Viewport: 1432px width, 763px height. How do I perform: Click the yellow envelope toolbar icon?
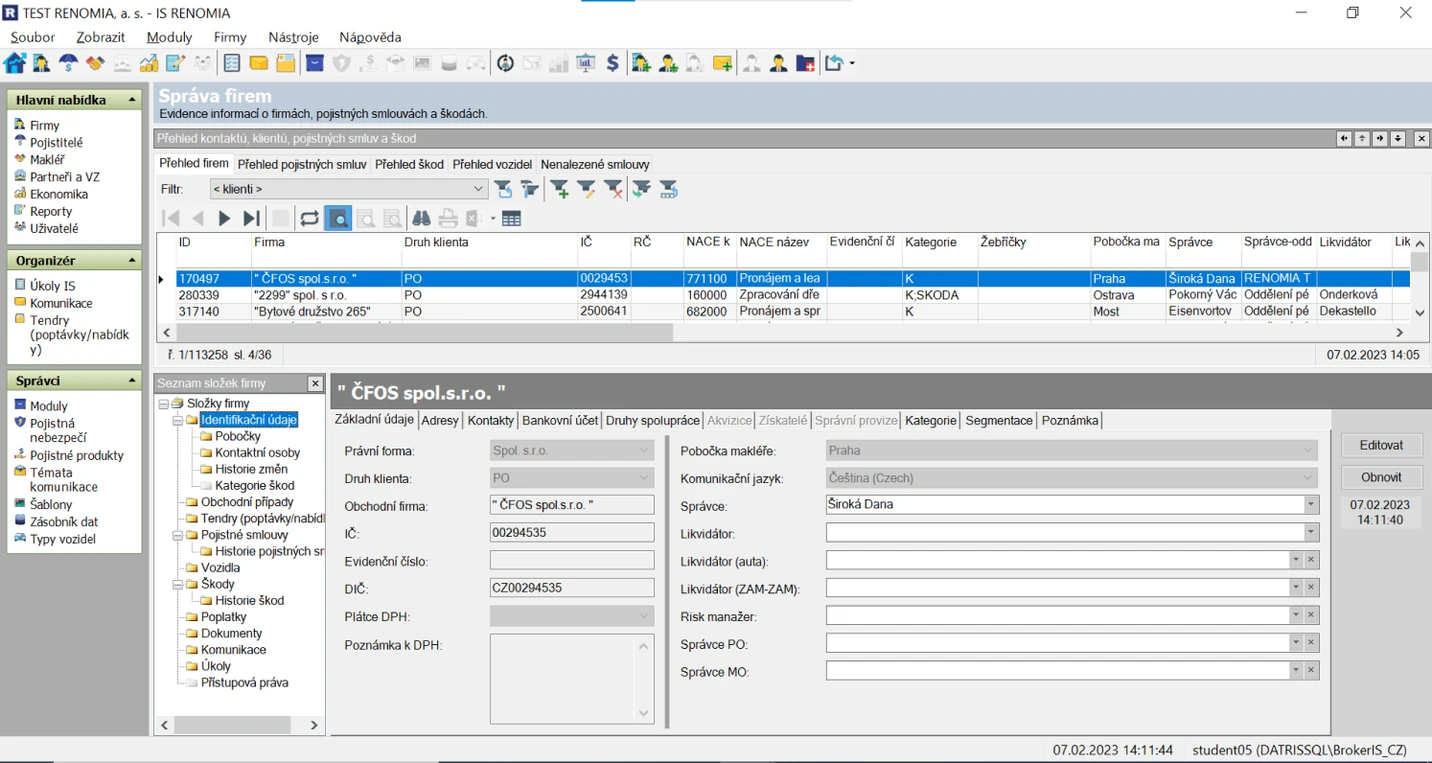(259, 64)
